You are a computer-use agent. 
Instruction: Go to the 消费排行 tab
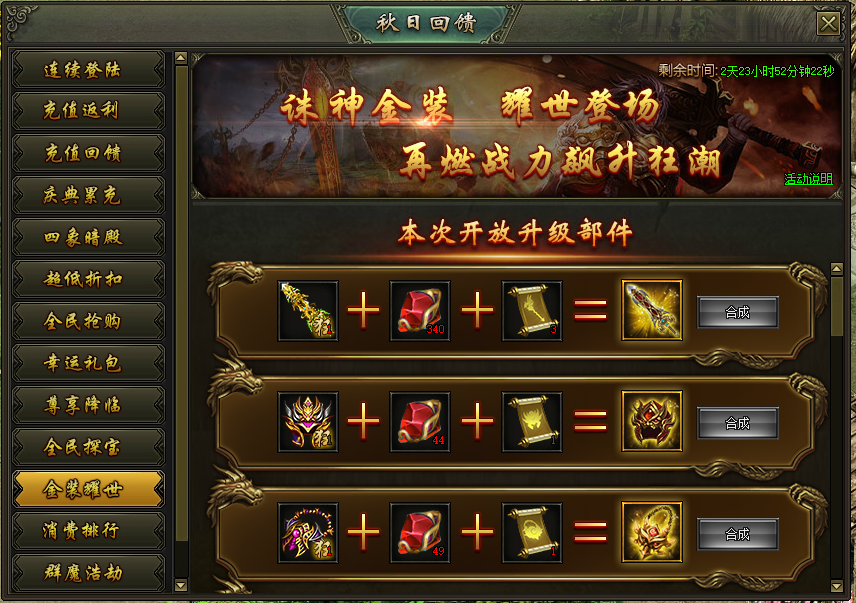[88, 530]
